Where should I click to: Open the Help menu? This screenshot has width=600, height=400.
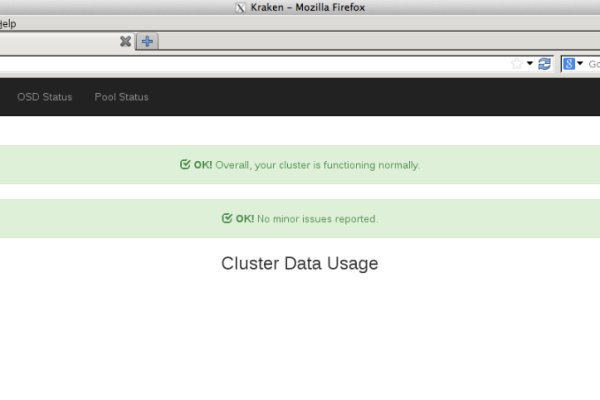click(8, 23)
